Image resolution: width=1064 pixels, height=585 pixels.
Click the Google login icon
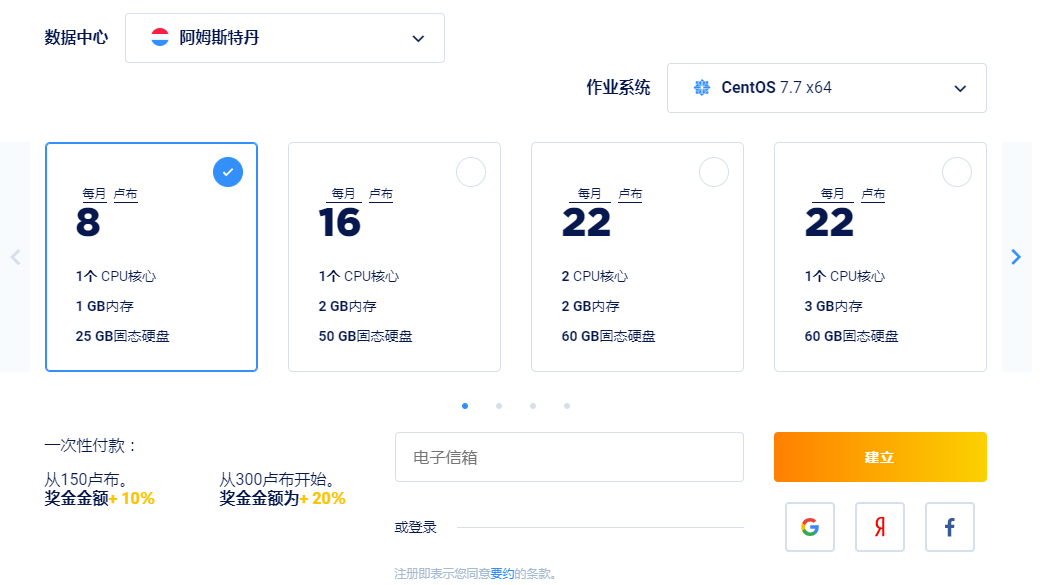click(810, 527)
